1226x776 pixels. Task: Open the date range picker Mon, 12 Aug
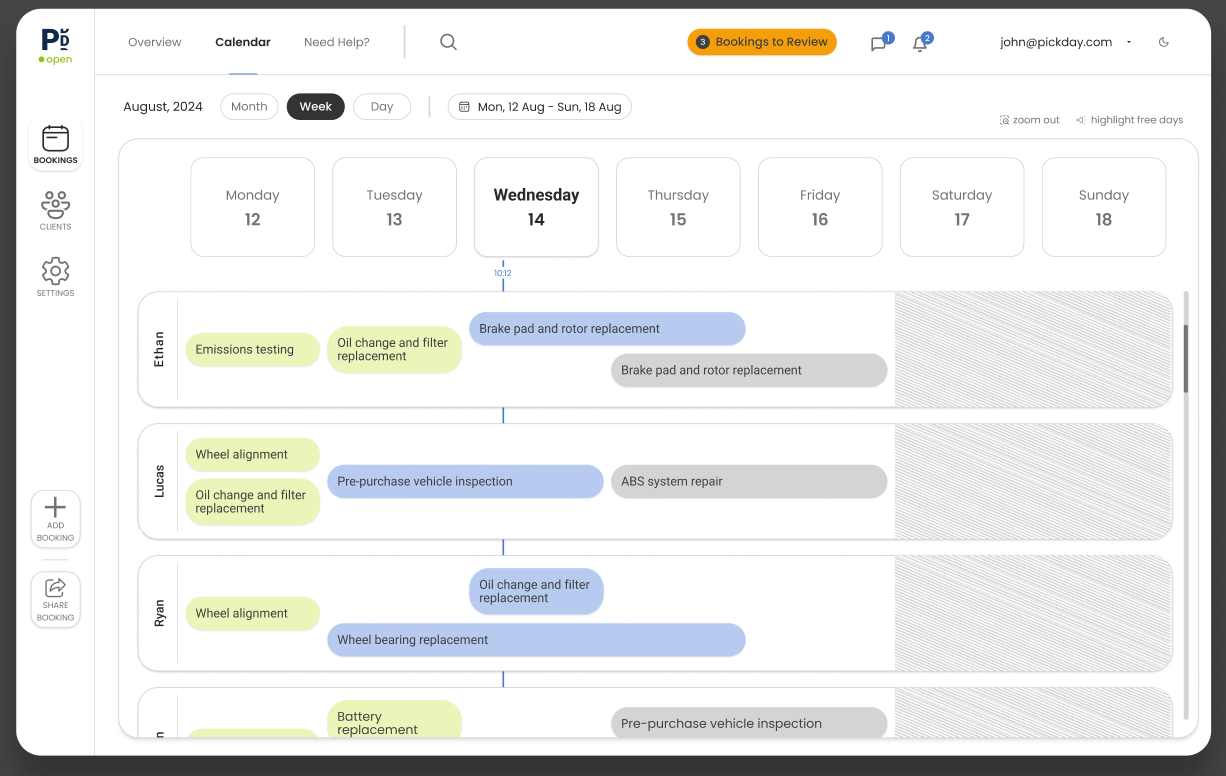540,107
